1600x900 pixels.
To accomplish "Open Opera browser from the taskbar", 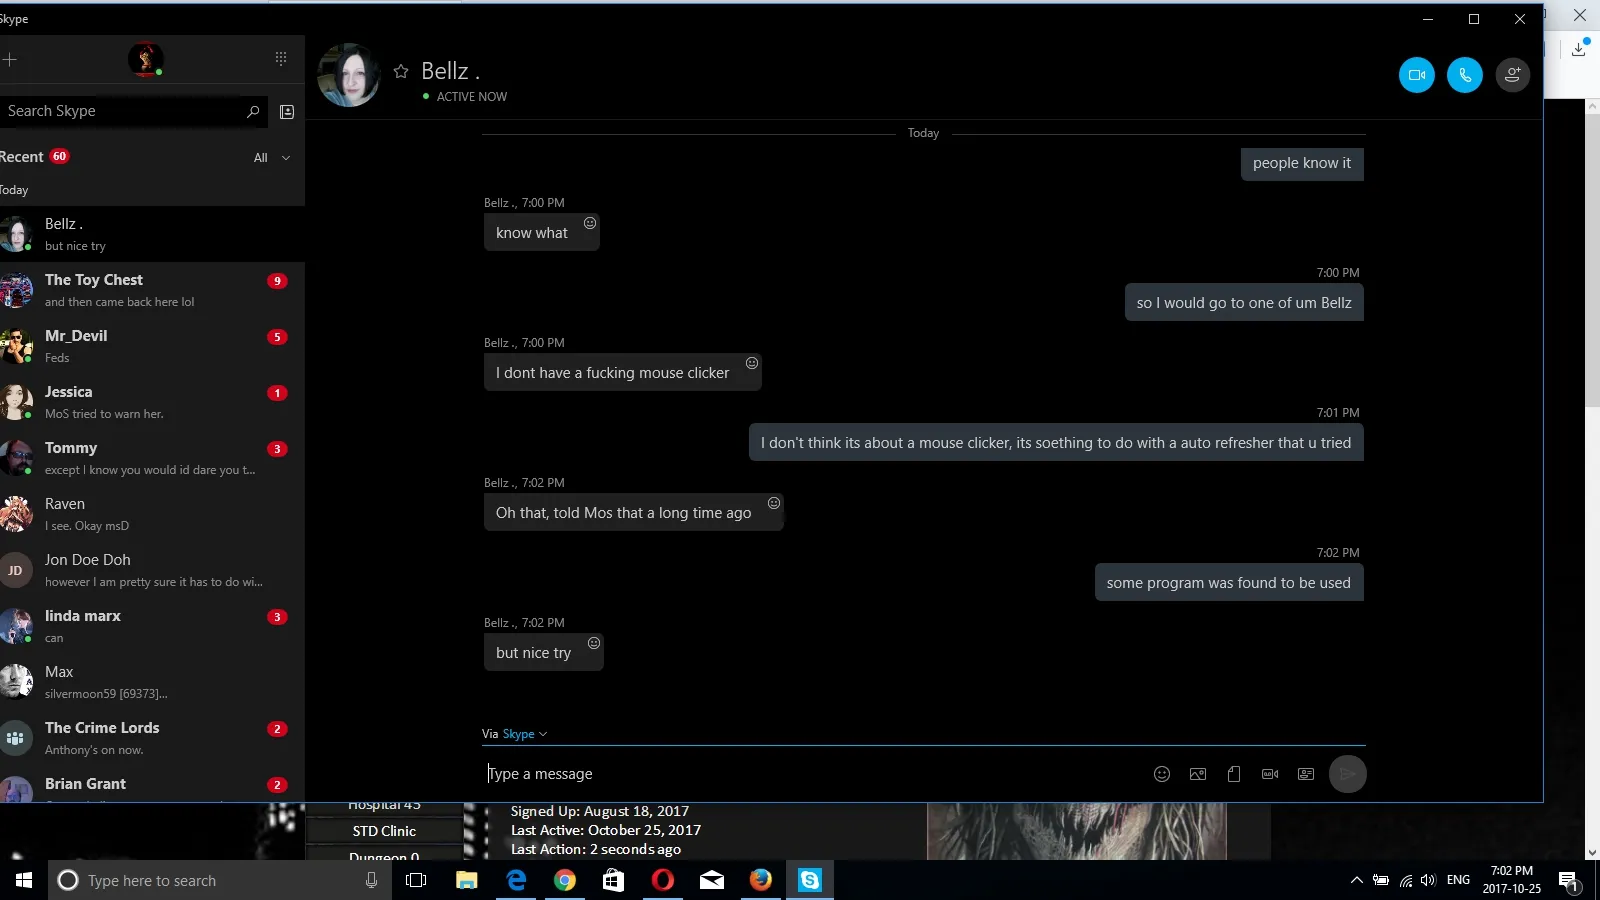I will (x=662, y=880).
